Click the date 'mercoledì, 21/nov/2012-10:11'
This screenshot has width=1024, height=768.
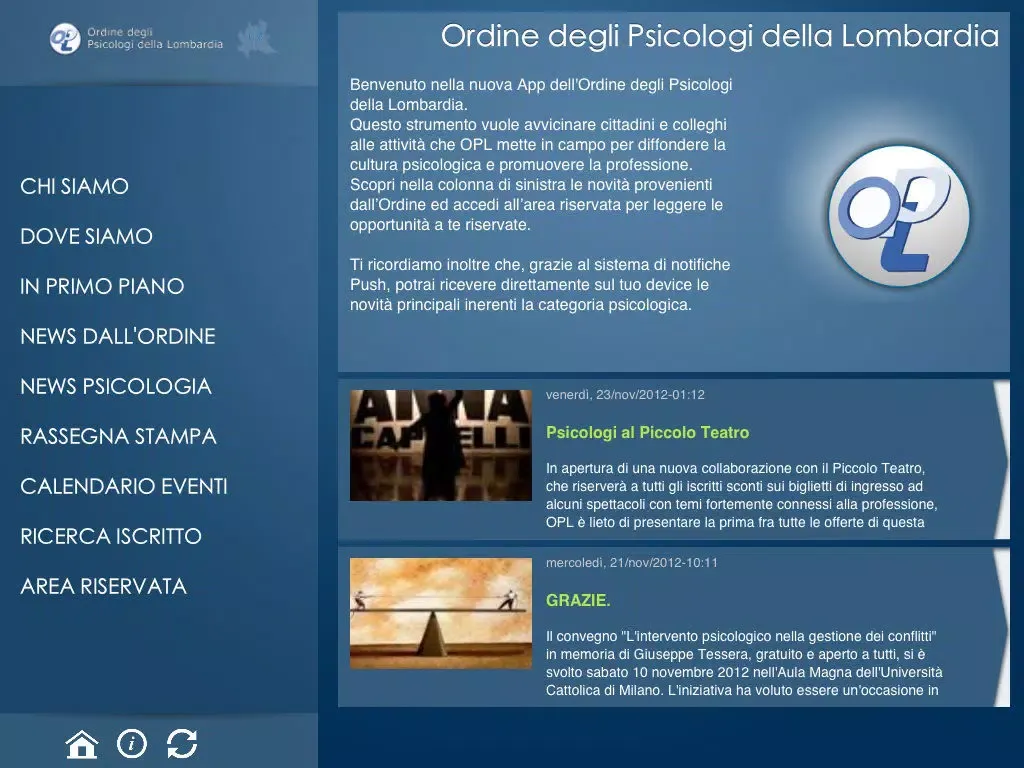pyautogui.click(x=632, y=562)
